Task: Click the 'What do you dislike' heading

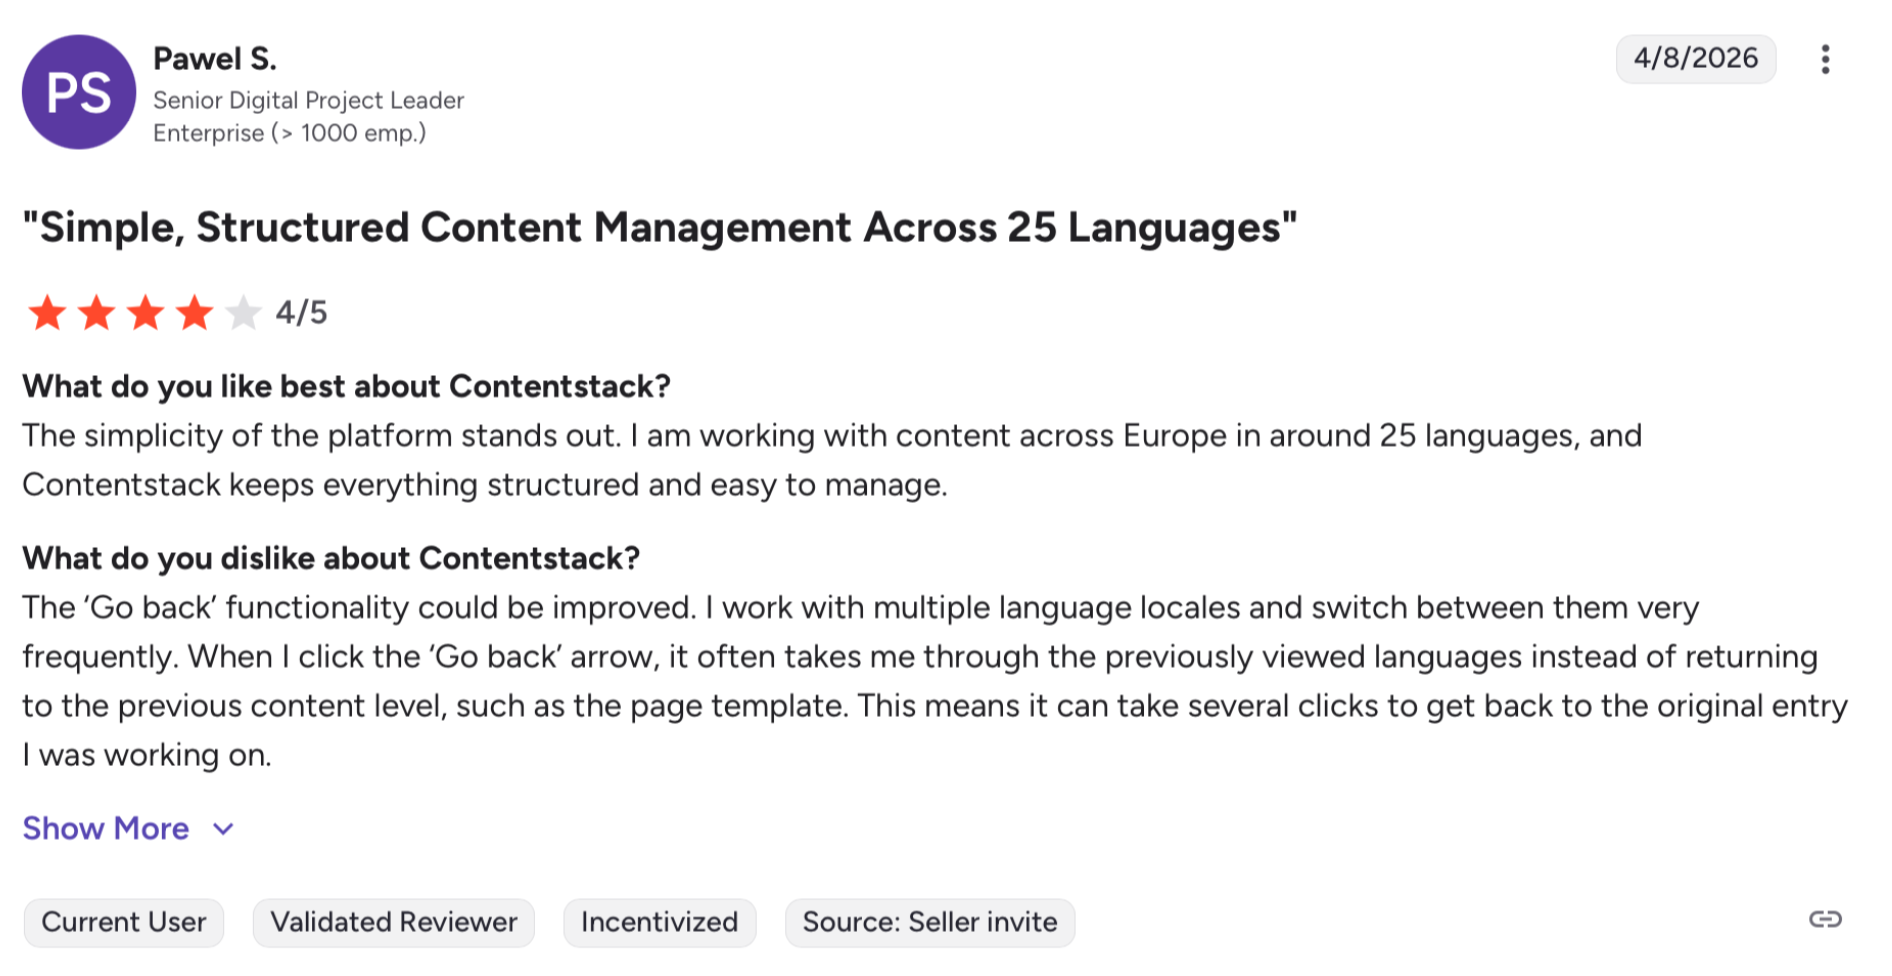Action: point(331,558)
